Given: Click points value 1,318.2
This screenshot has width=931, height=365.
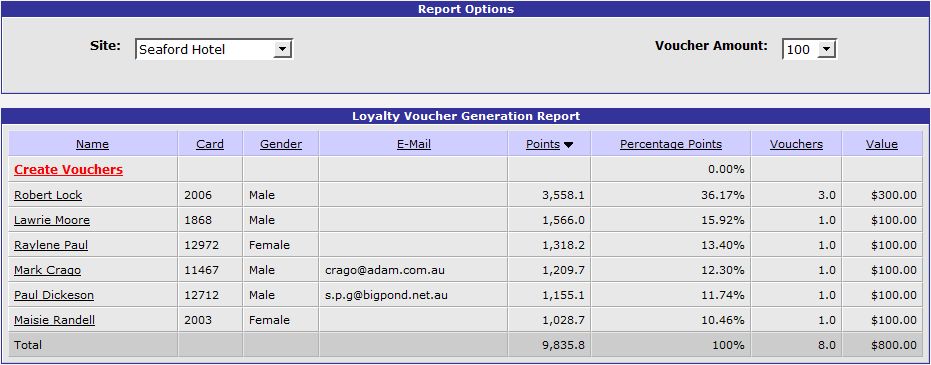Looking at the screenshot, I should tap(563, 245).
